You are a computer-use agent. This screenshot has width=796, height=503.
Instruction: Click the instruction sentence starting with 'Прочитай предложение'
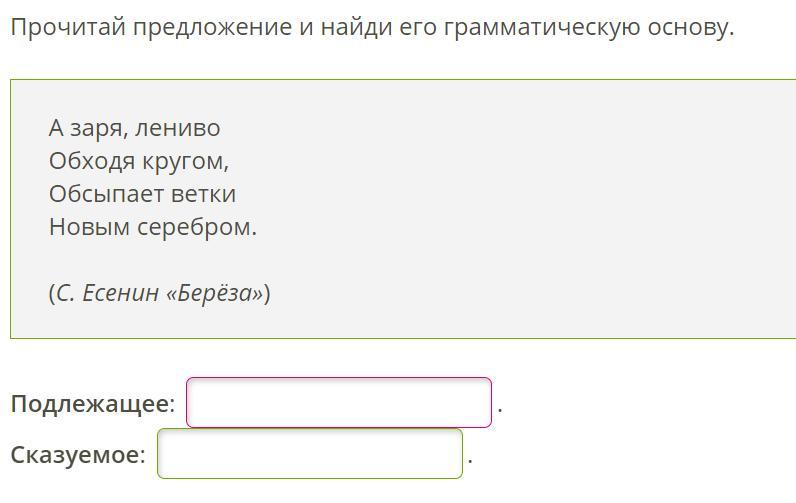372,27
